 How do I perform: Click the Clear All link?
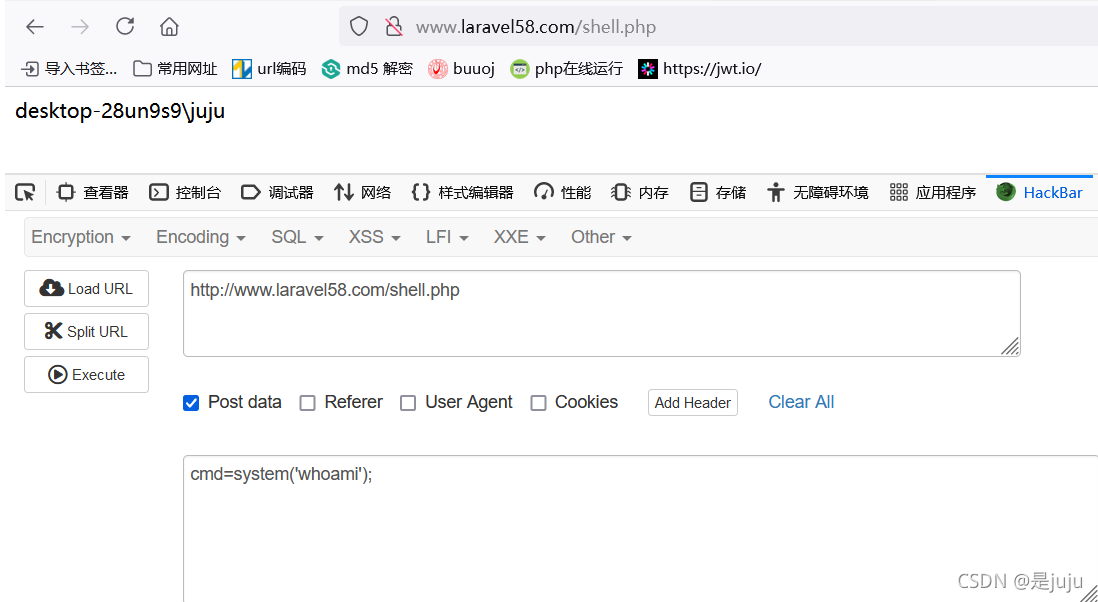pos(801,402)
